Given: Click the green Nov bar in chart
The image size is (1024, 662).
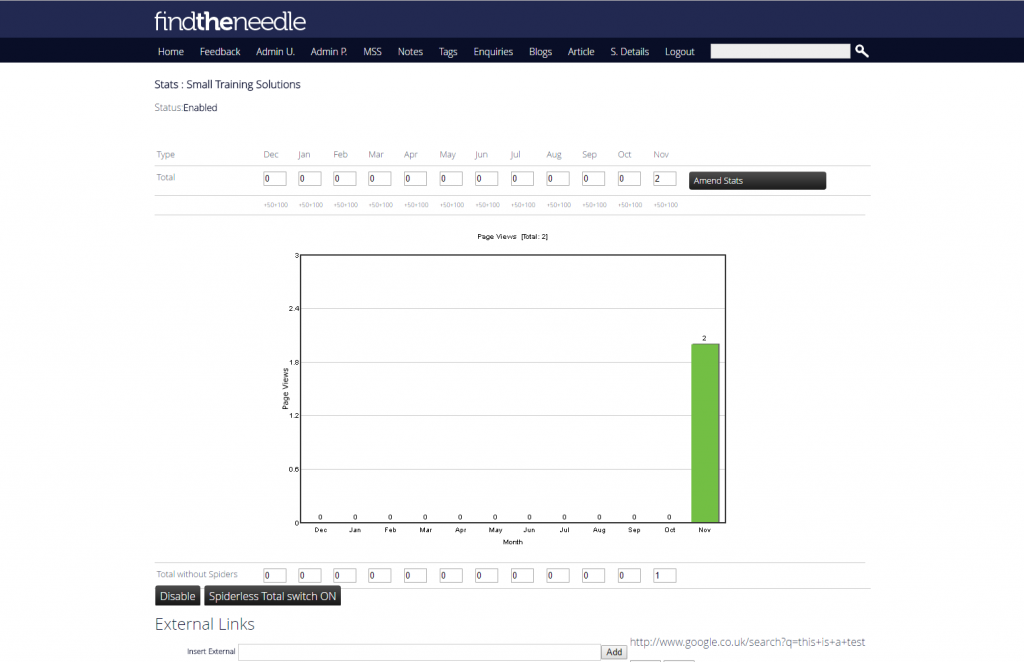Looking at the screenshot, I should (x=705, y=432).
